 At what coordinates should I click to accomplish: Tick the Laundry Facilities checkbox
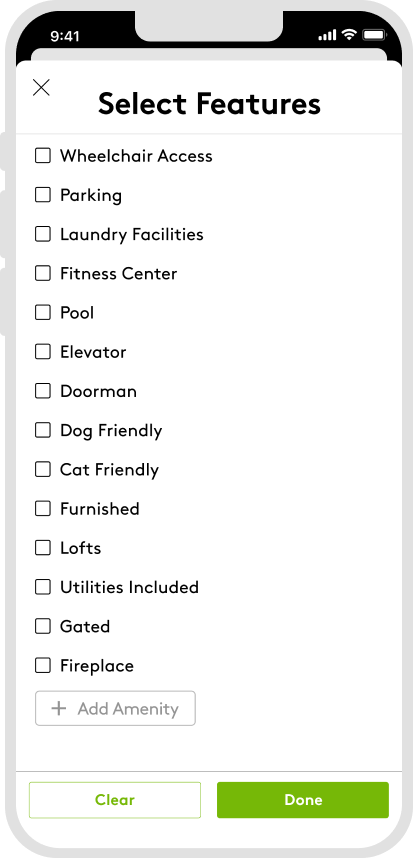(43, 234)
